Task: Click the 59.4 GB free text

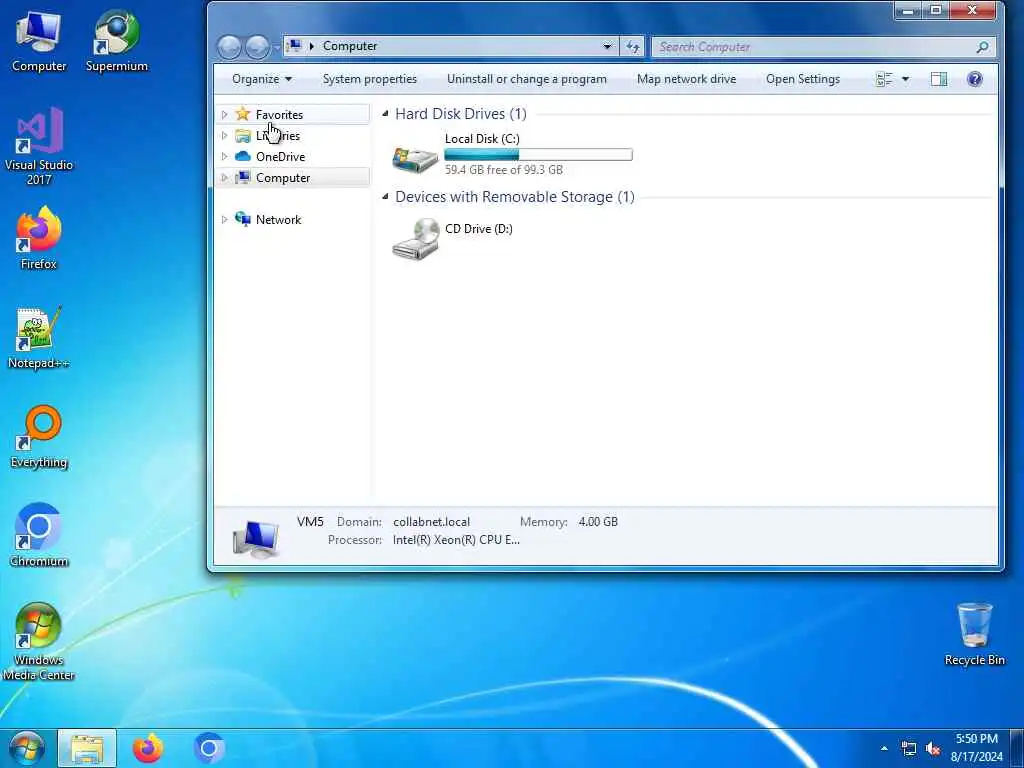Action: click(504, 170)
